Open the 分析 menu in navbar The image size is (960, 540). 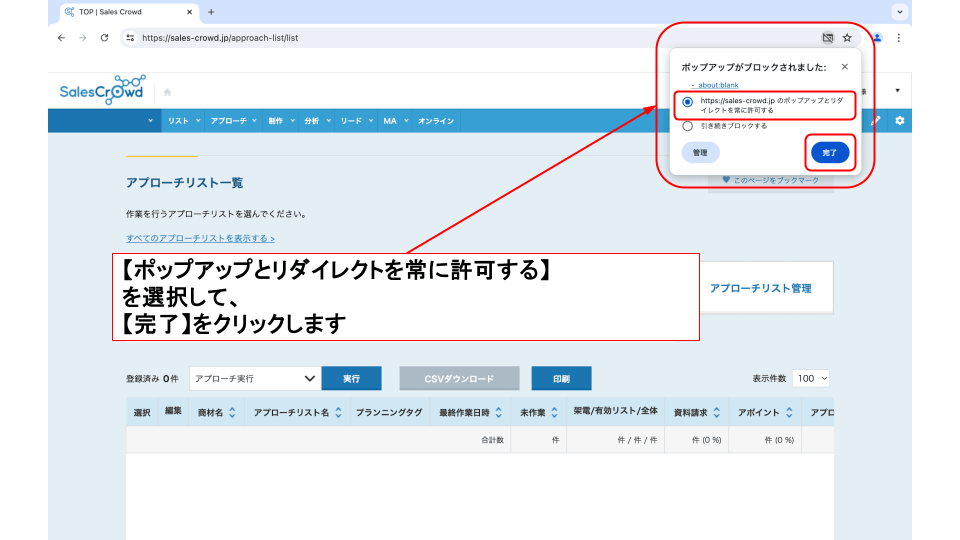pos(316,121)
